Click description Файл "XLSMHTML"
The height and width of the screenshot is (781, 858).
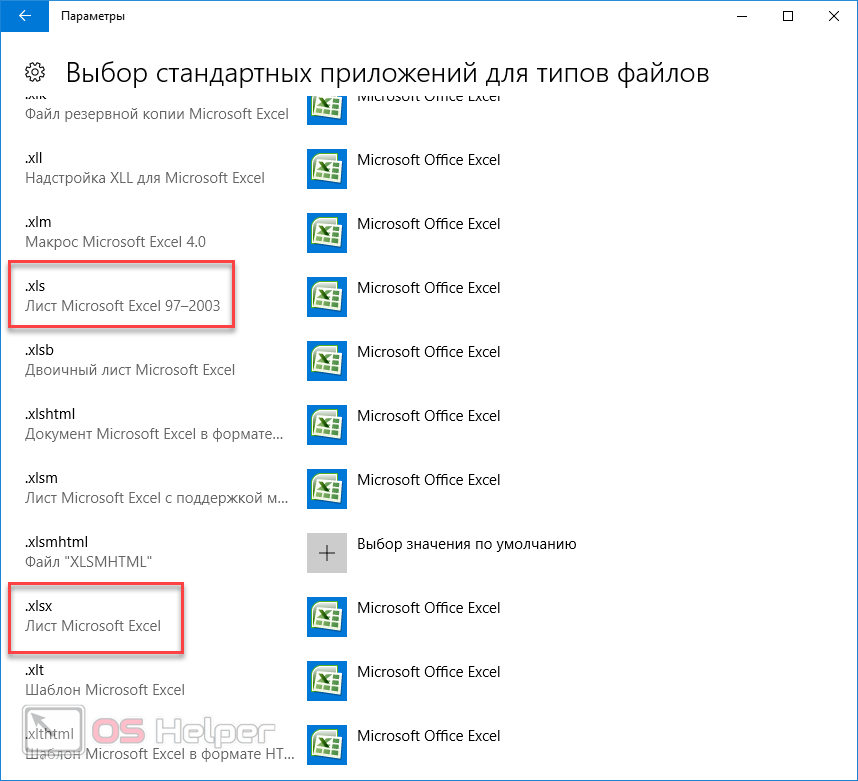point(88,562)
